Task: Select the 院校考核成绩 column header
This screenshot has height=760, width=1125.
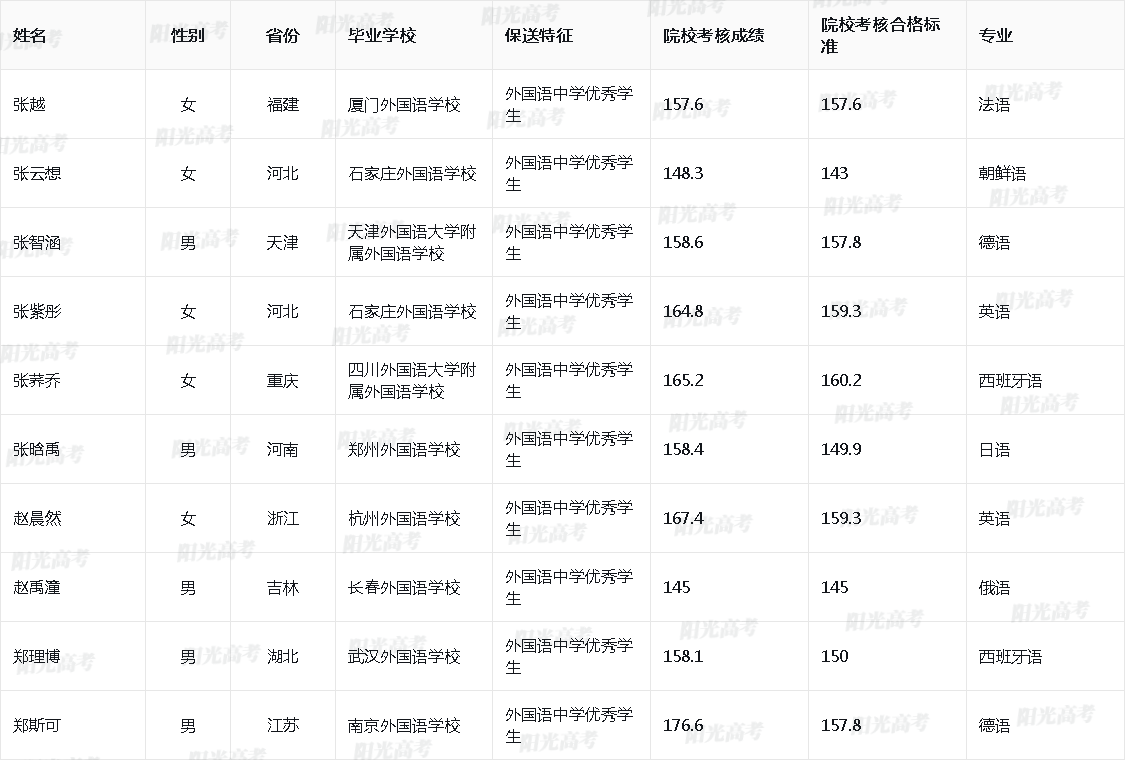Action: tap(713, 36)
